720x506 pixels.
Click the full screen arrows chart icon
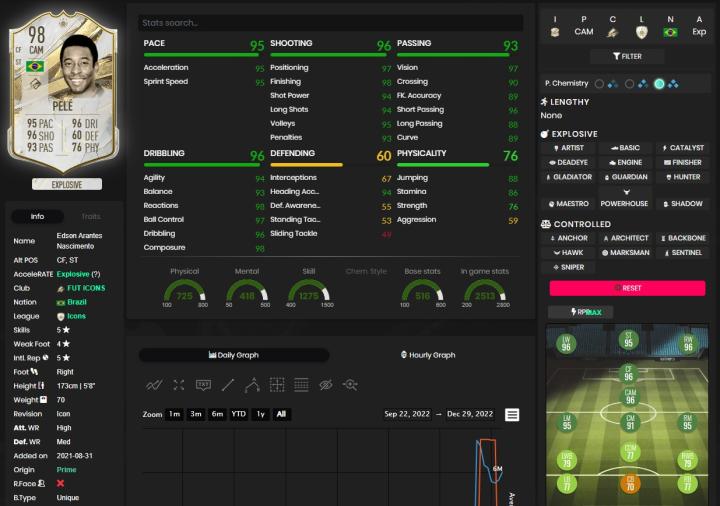[178, 385]
